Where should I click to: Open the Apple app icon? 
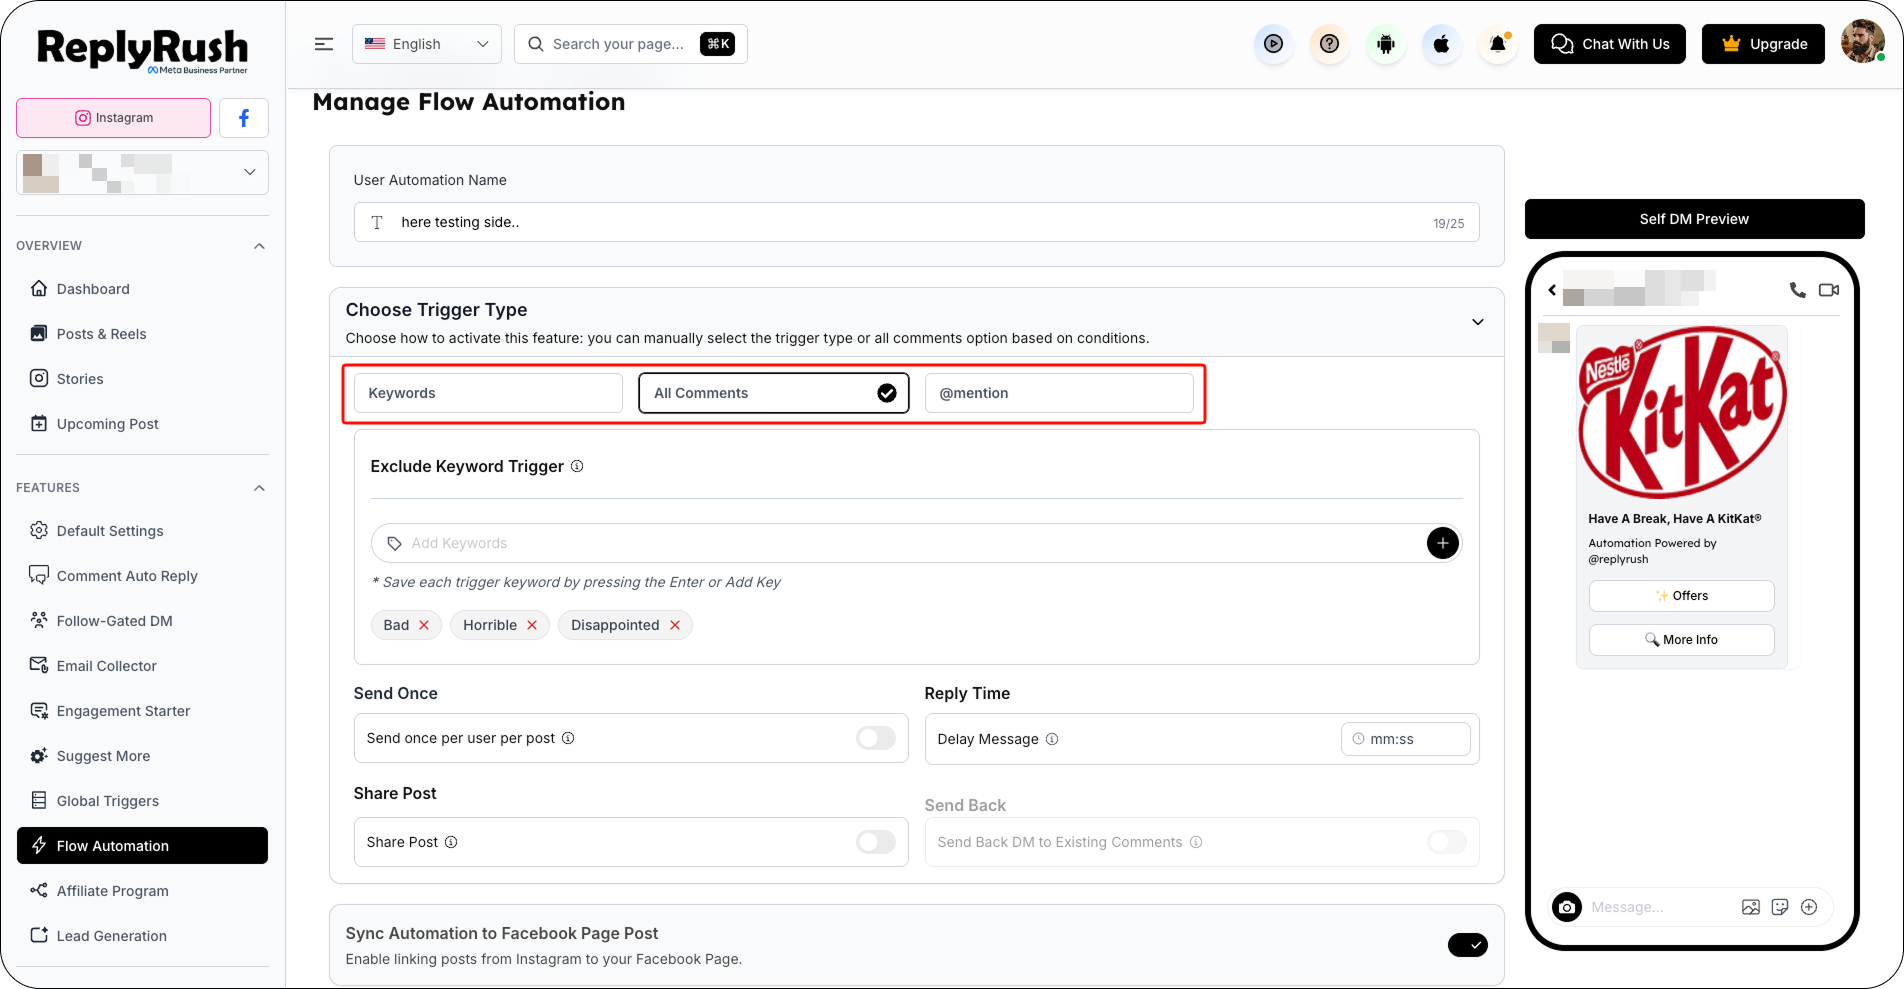pos(1441,44)
